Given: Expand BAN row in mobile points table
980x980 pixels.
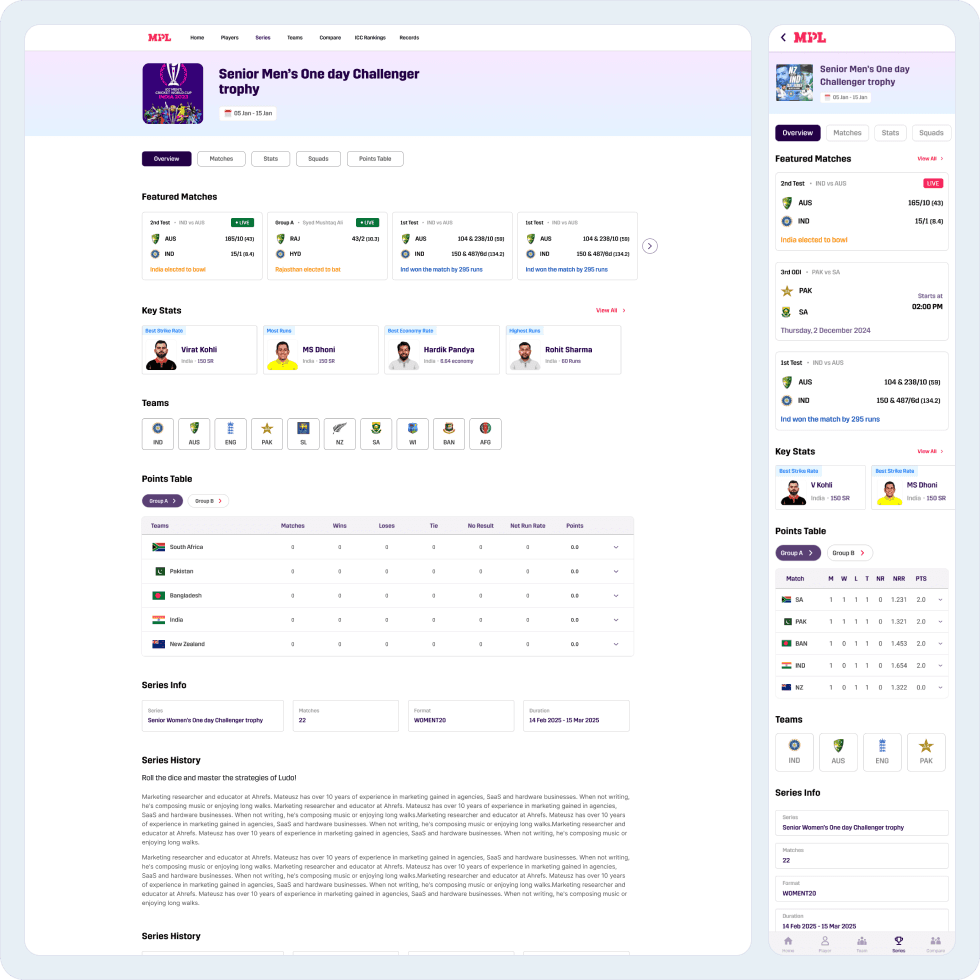Looking at the screenshot, I should click(x=940, y=644).
